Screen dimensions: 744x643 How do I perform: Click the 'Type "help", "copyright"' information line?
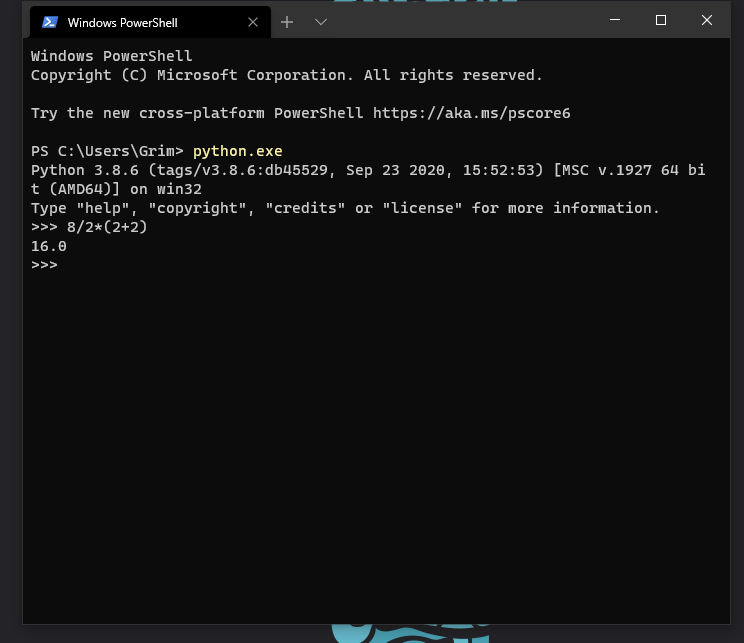(x=345, y=208)
